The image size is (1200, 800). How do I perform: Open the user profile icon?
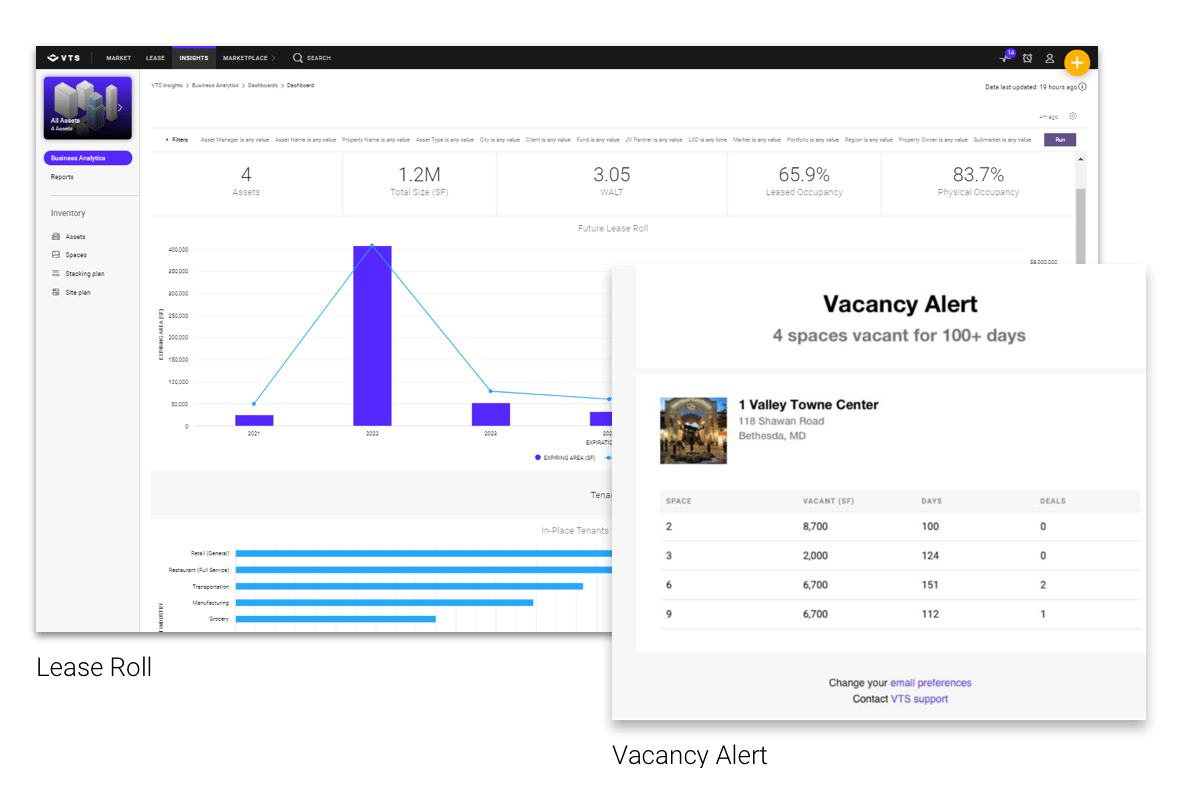tap(1049, 59)
